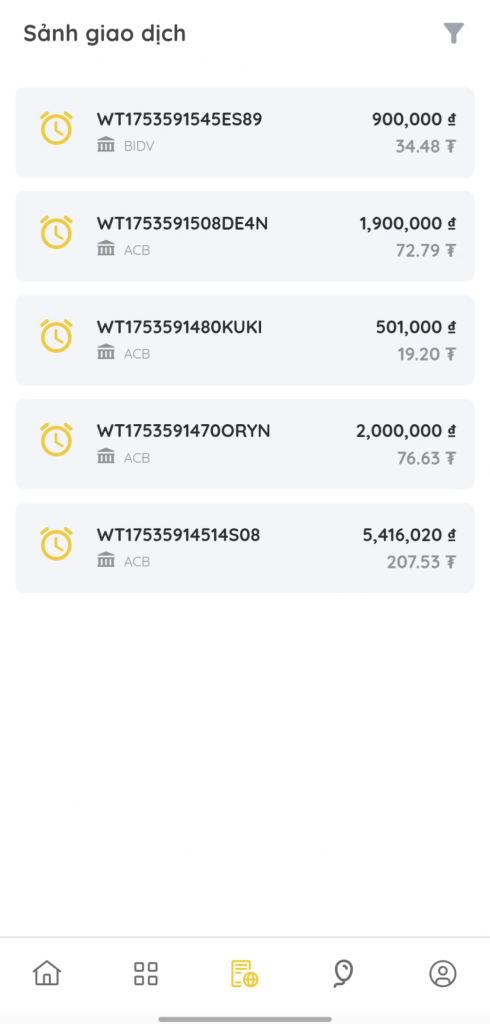
Task: Go to Home tab icon
Action: click(47, 973)
